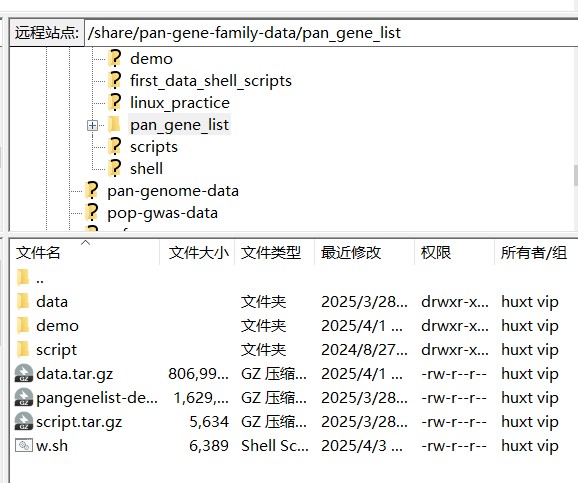Image resolution: width=578 pixels, height=483 pixels.
Task: Click 2025/4/3 modified date of w.sh
Action: tap(362, 446)
